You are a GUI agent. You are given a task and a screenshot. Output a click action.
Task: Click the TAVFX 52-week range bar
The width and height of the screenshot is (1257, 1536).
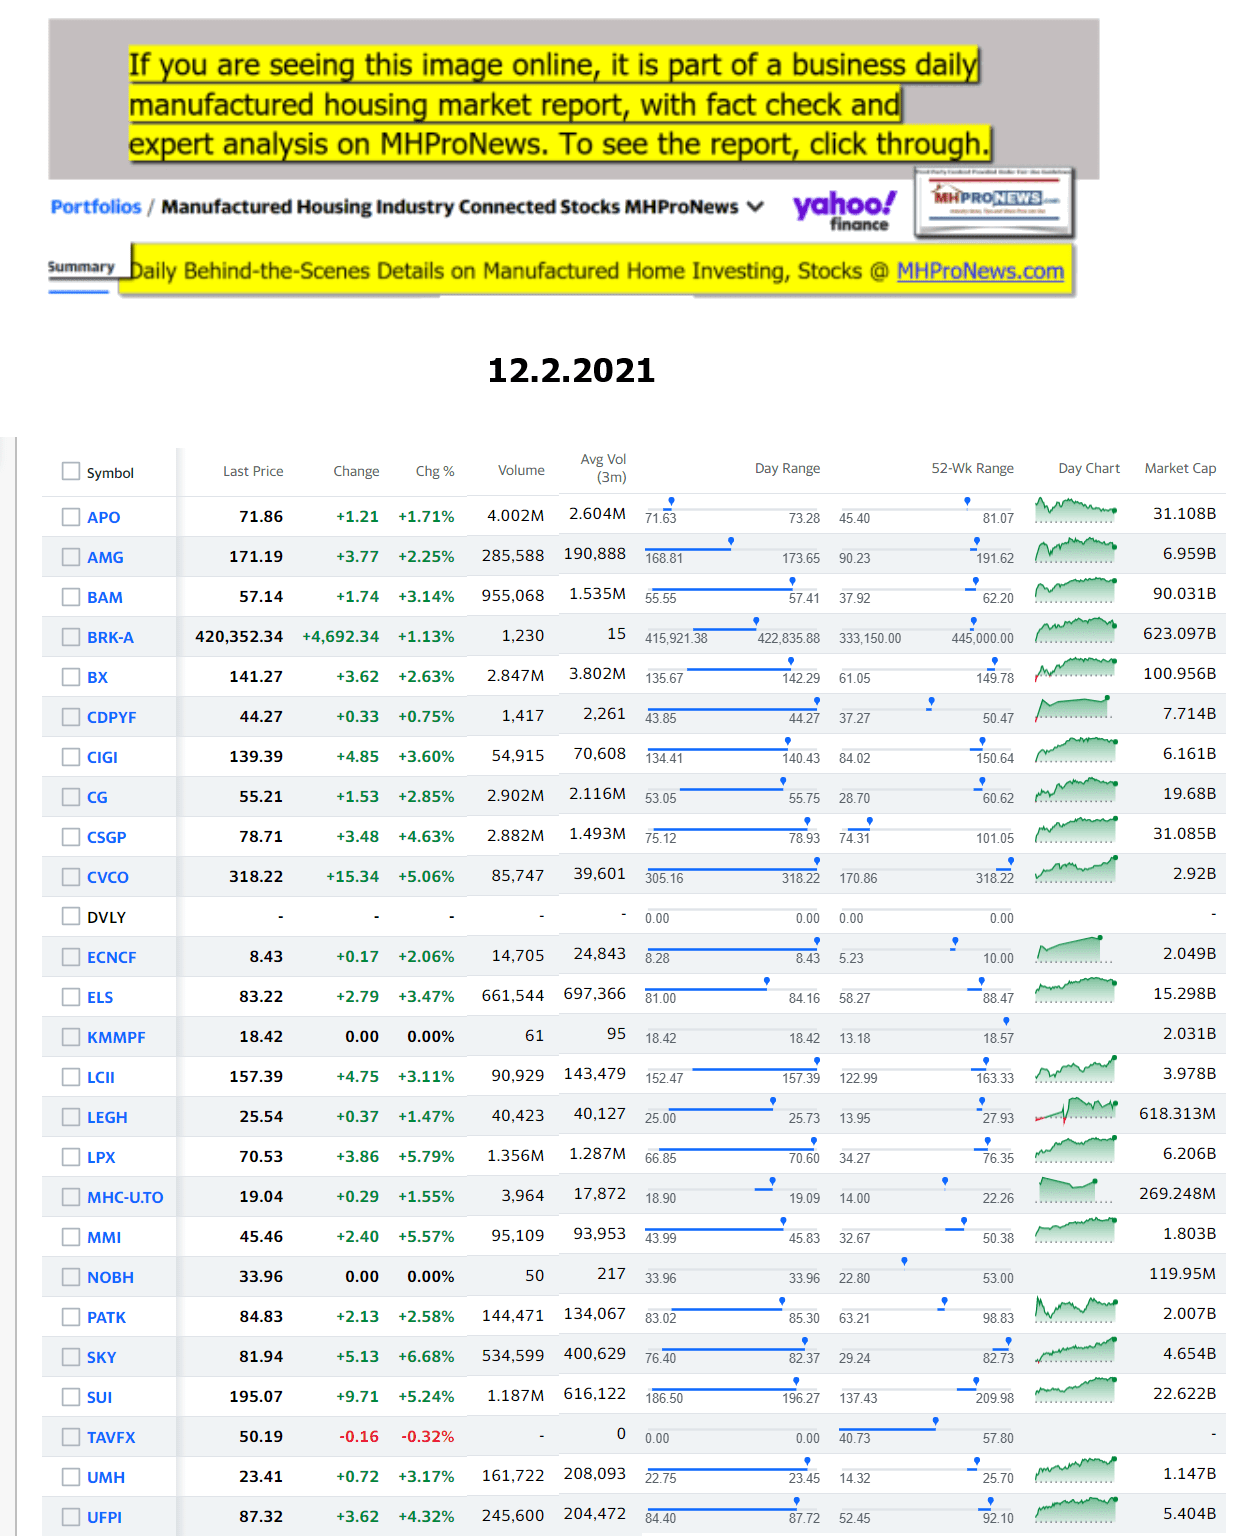926,1429
